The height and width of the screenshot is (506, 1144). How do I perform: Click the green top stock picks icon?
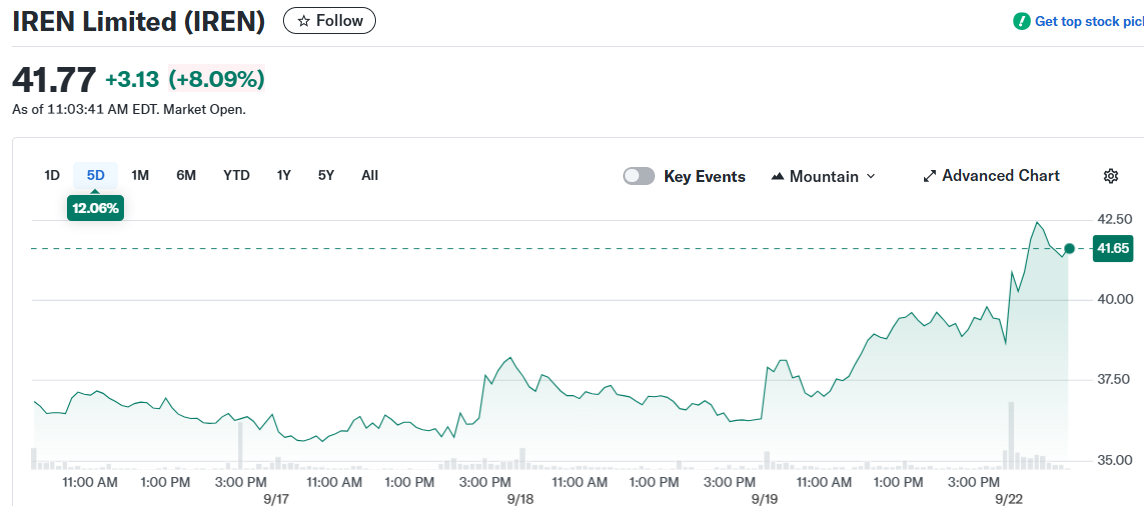(1021, 21)
